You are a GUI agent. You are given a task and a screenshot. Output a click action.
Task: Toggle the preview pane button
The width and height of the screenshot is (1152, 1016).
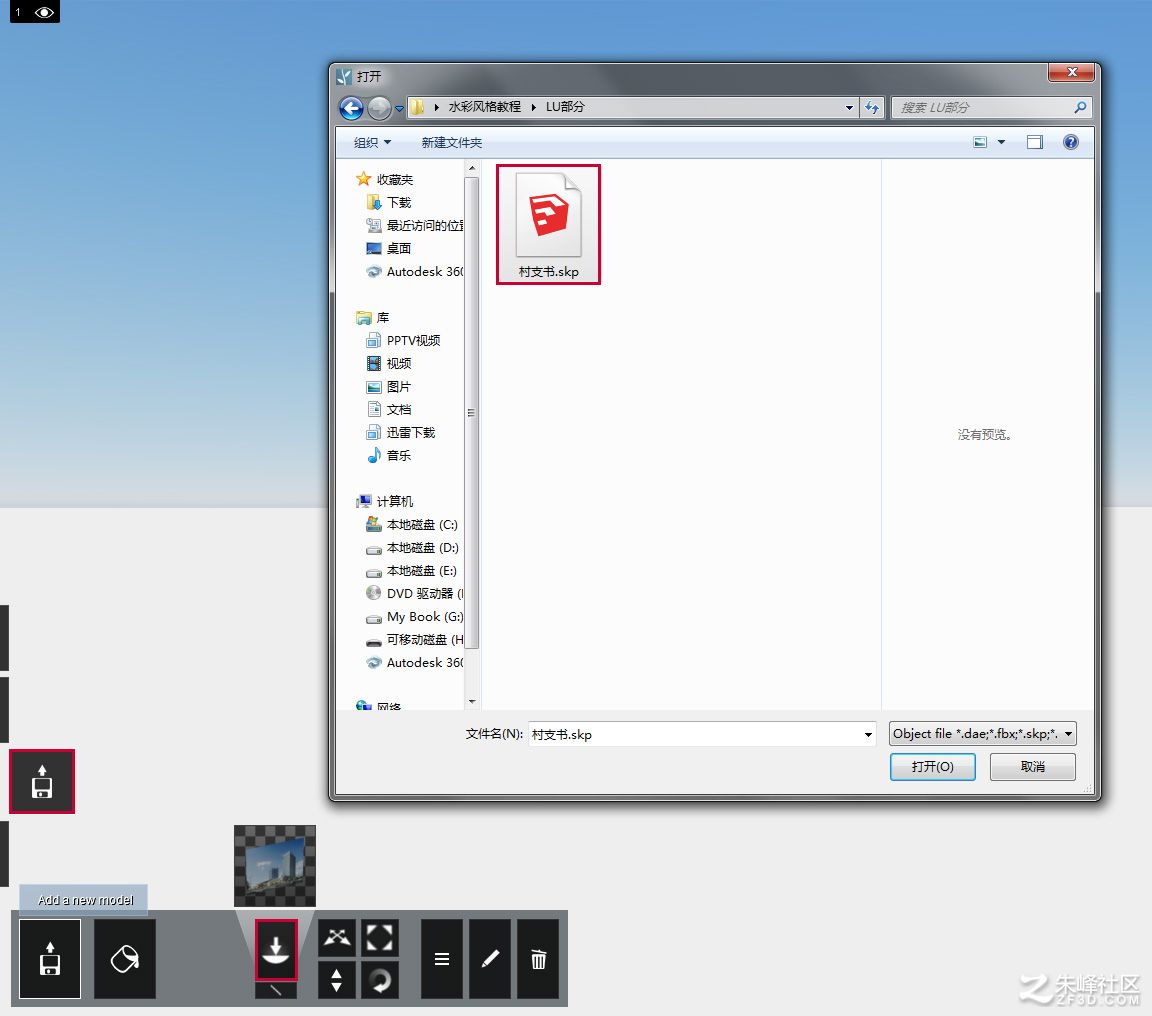1034,142
